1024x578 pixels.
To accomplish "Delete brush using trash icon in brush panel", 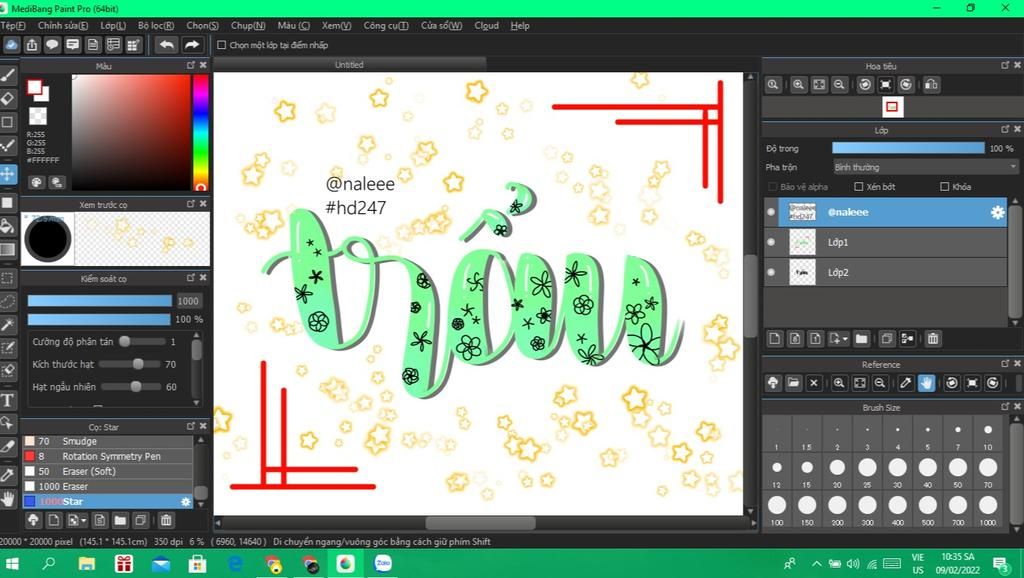I will [x=166, y=520].
